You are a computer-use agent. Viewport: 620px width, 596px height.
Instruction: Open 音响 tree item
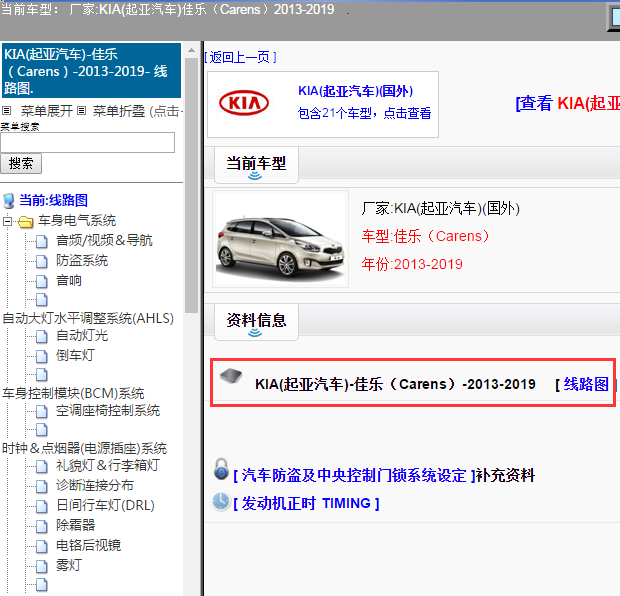[x=69, y=280]
